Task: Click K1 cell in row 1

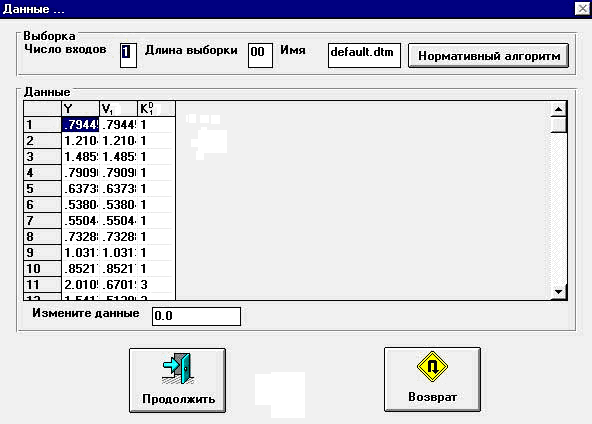Action: 156,125
